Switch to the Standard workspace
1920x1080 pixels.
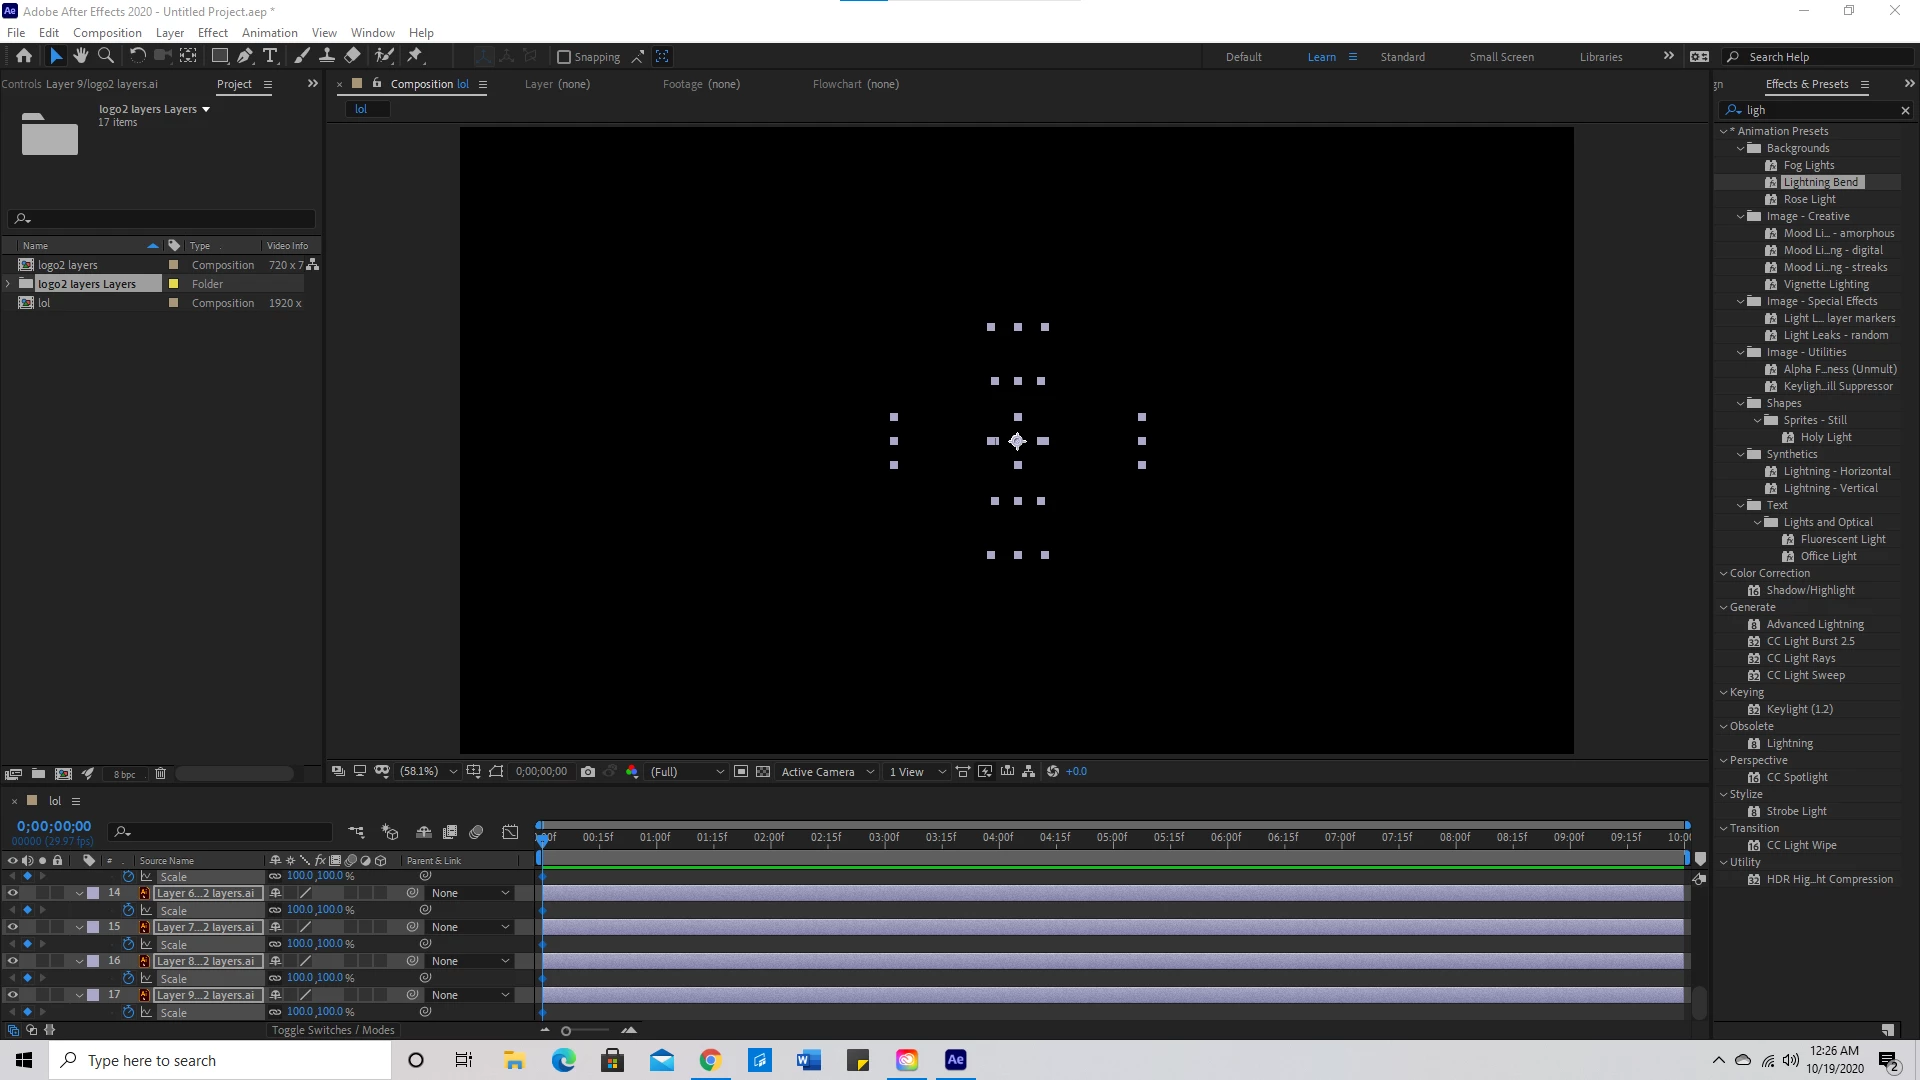pos(1402,57)
